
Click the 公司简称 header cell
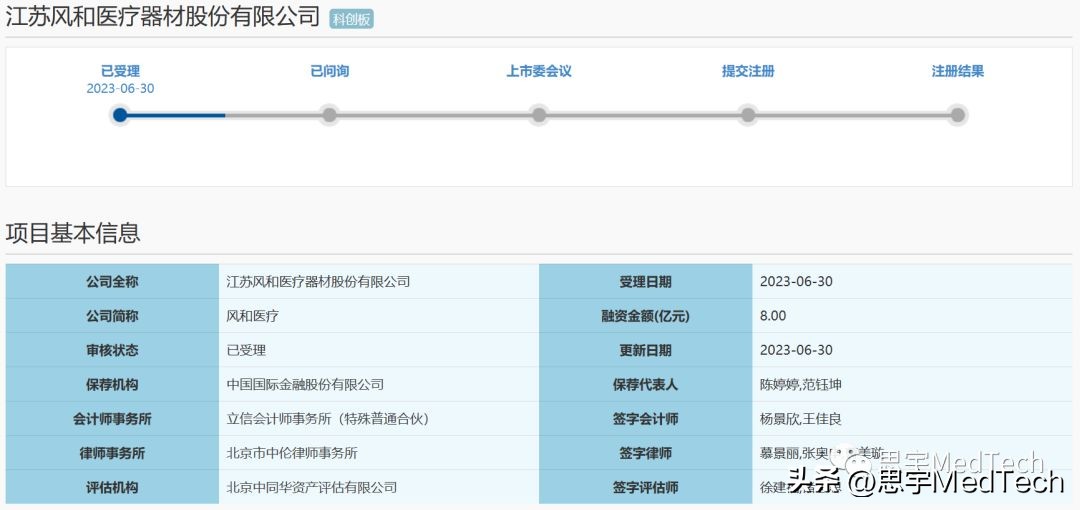point(112,316)
